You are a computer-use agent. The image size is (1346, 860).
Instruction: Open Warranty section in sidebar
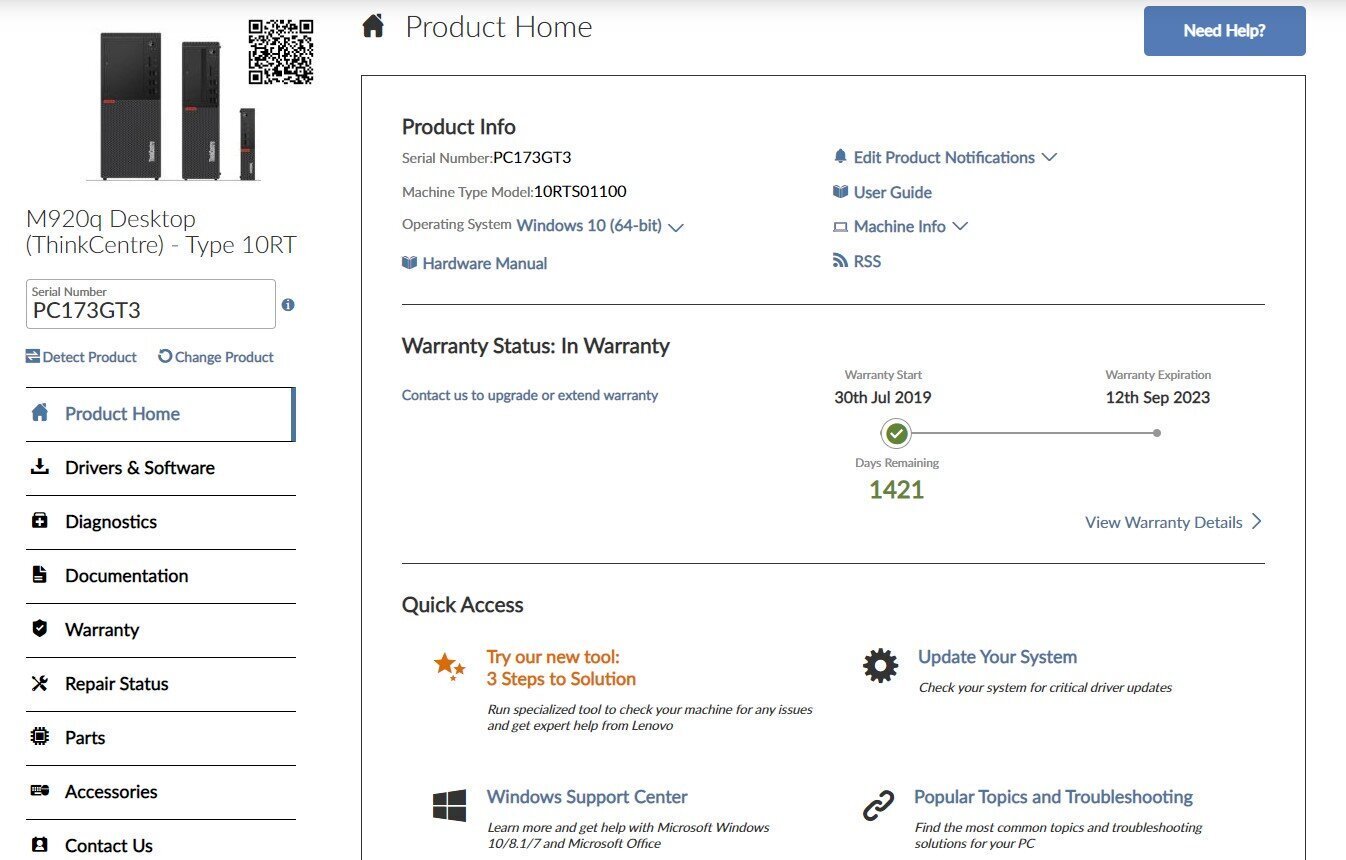click(160, 630)
